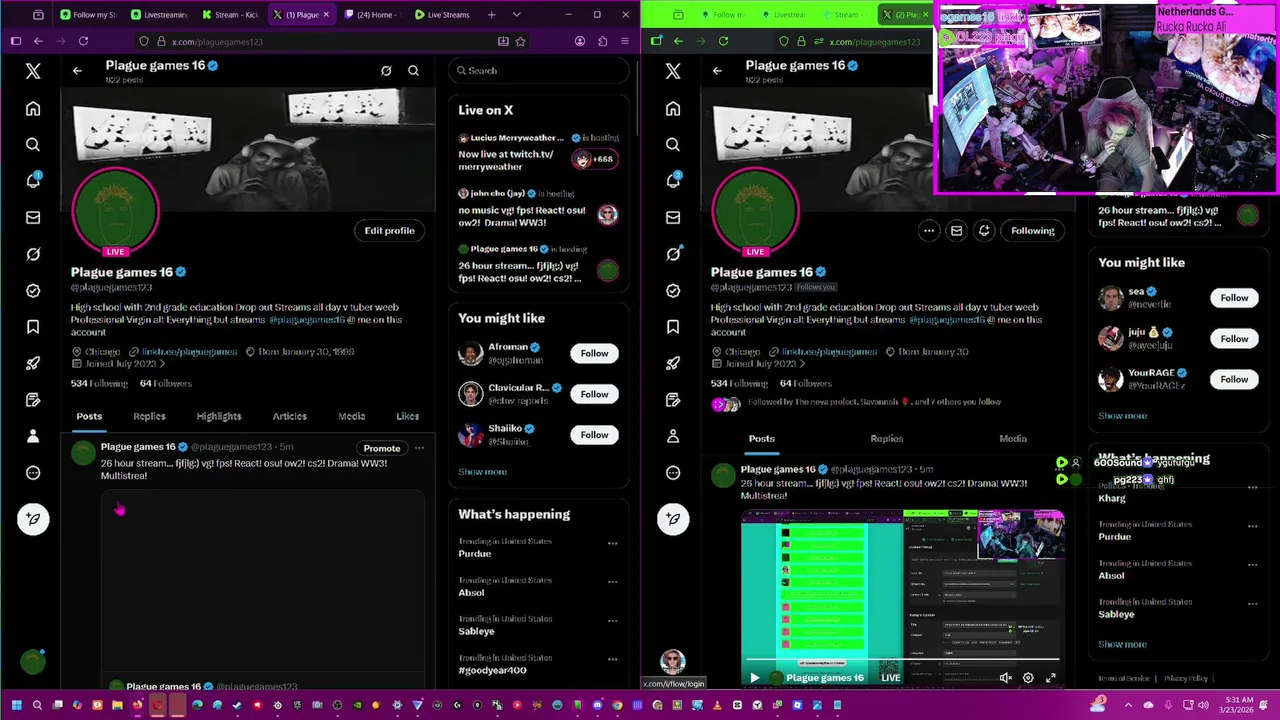
Task: Open Home in left window X sidebar
Action: point(33,109)
